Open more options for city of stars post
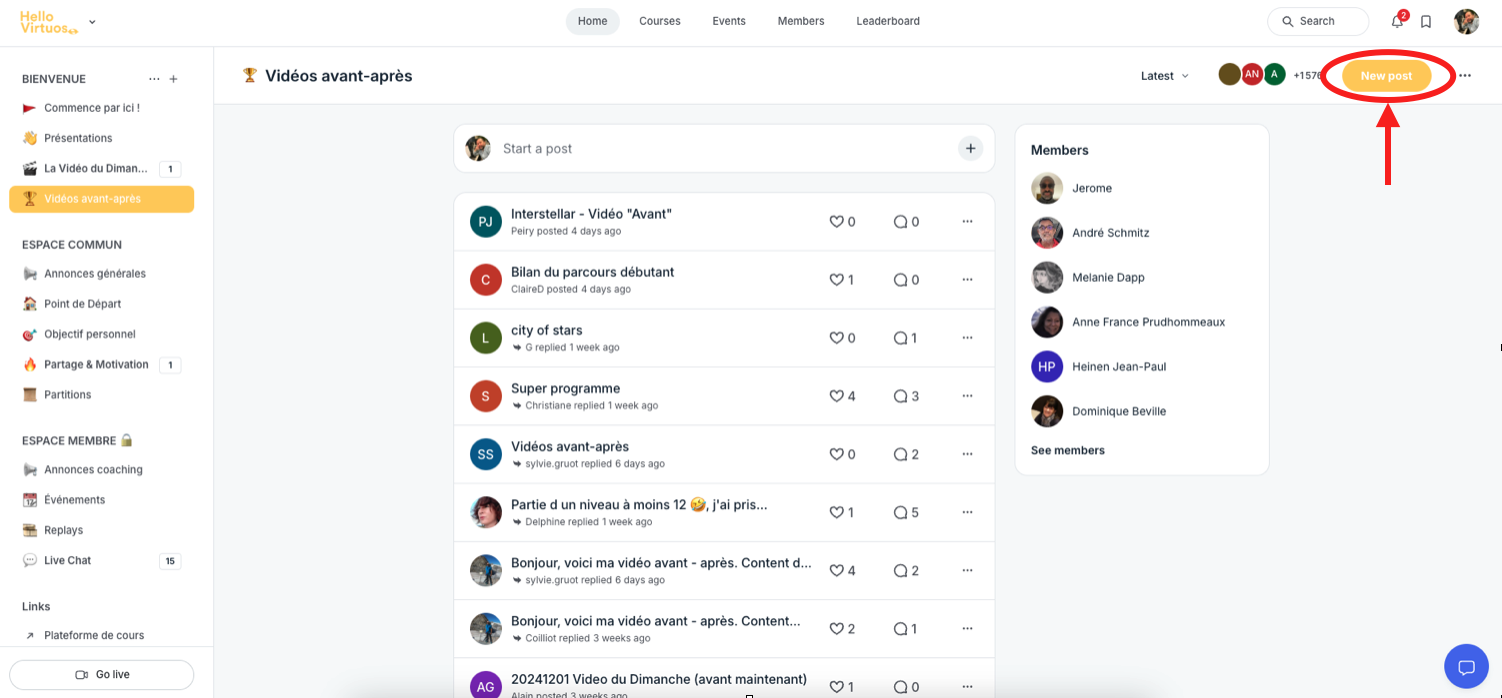This screenshot has width=1502, height=698. click(x=967, y=338)
